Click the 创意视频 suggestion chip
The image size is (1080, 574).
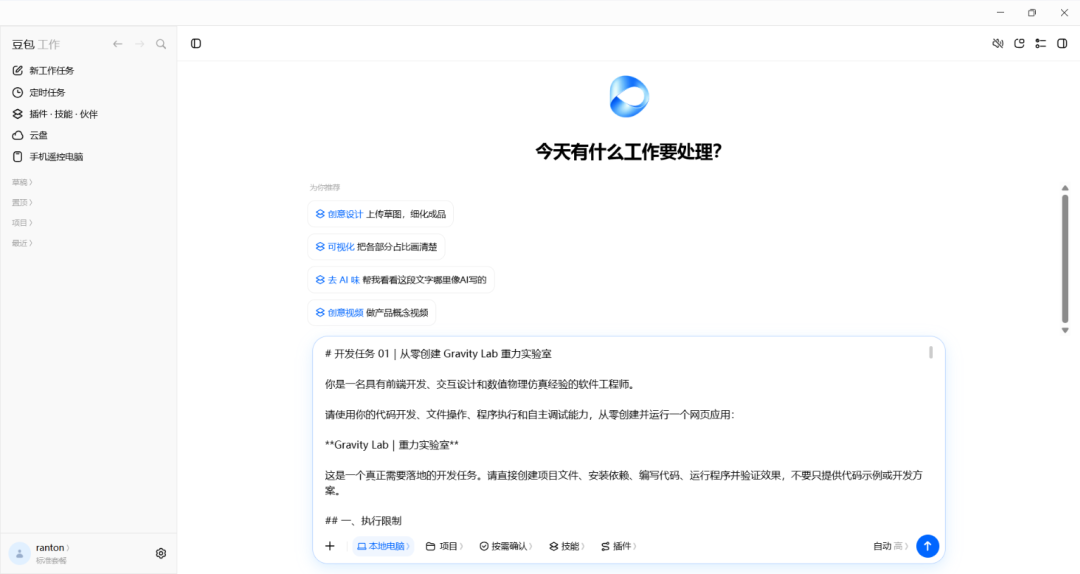click(x=372, y=312)
